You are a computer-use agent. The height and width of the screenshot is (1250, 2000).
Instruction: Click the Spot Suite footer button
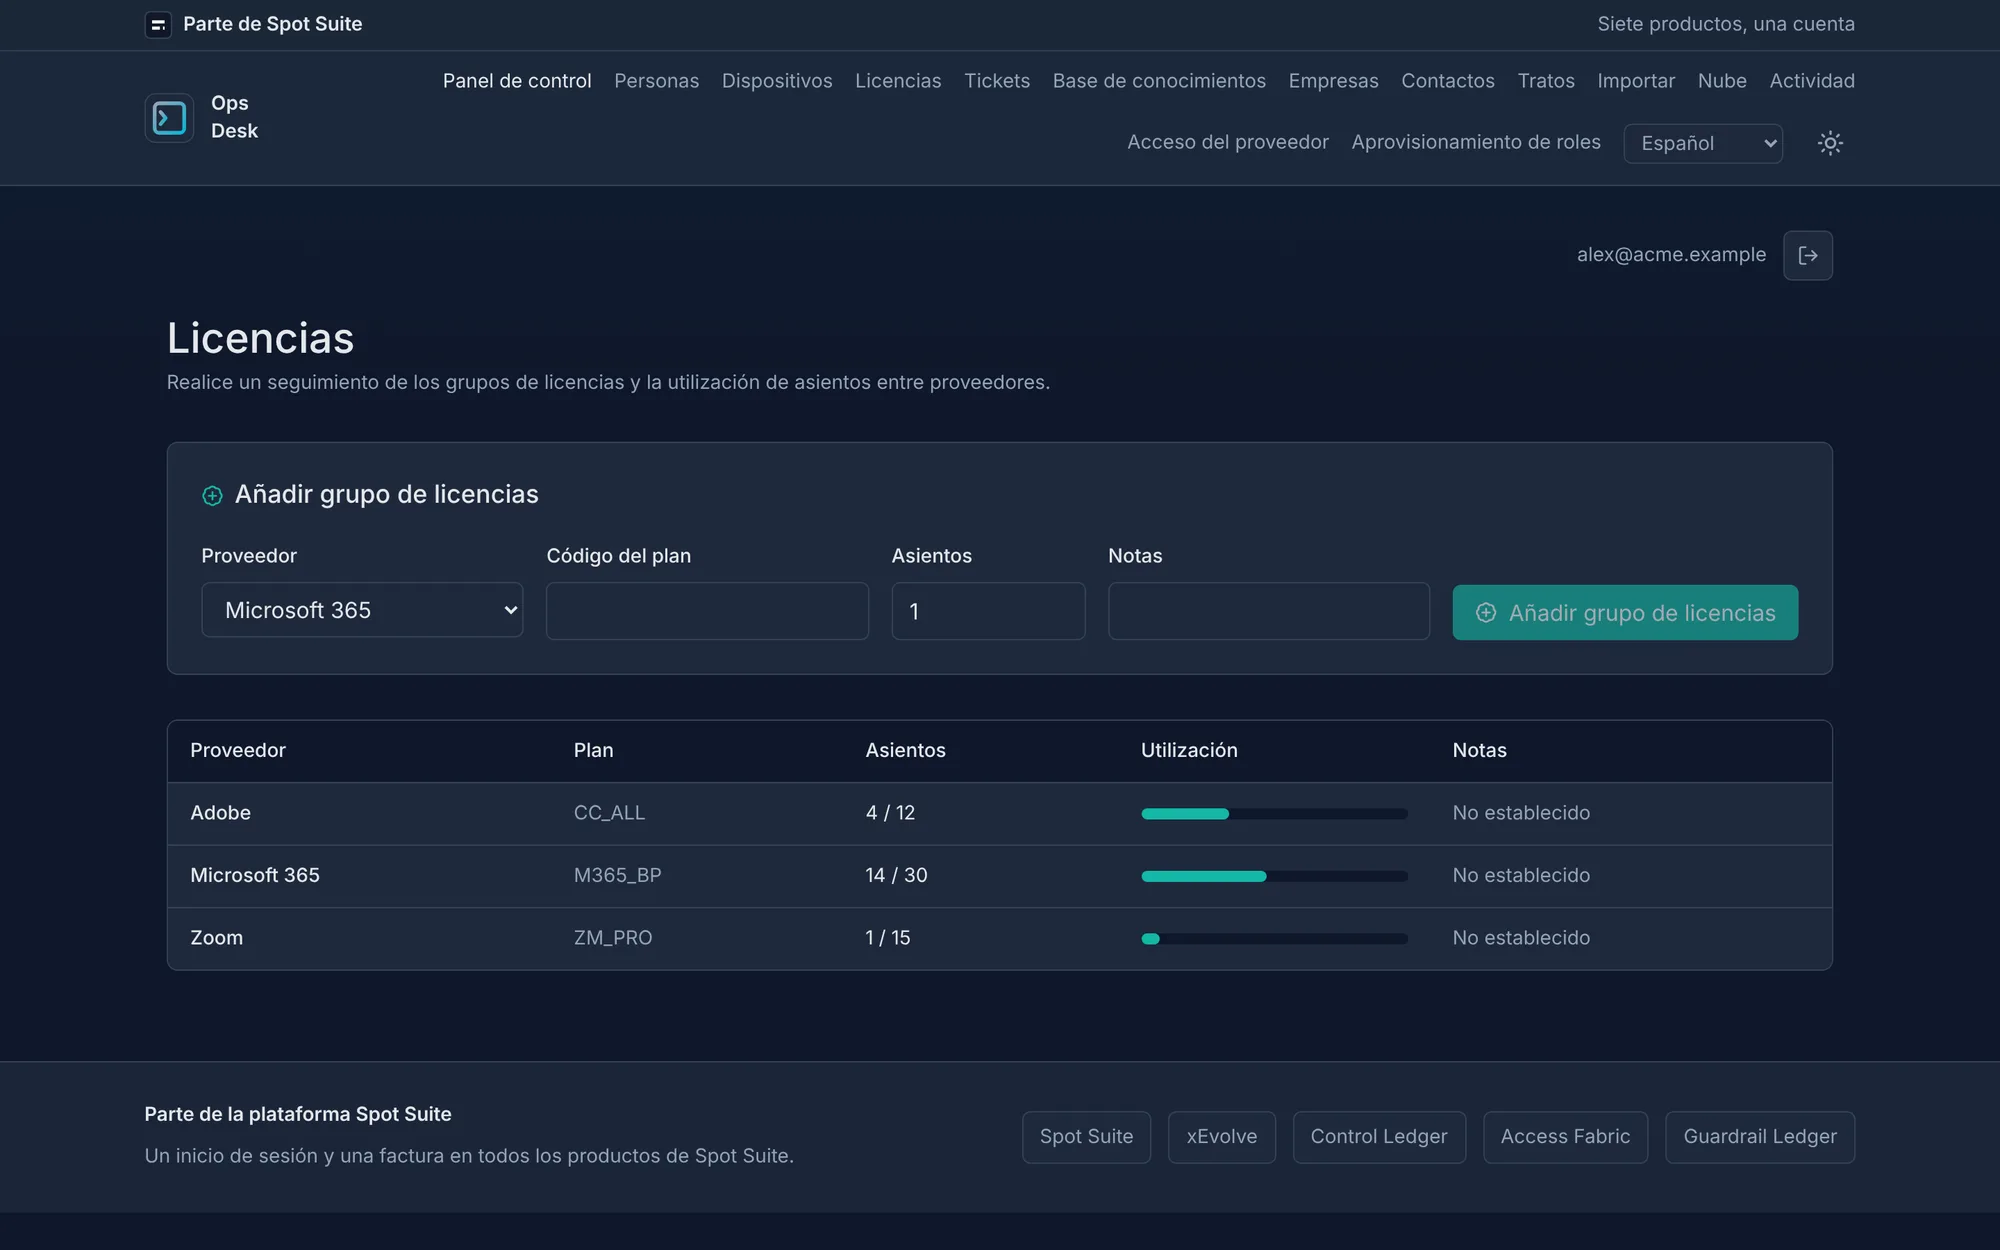click(1086, 1137)
